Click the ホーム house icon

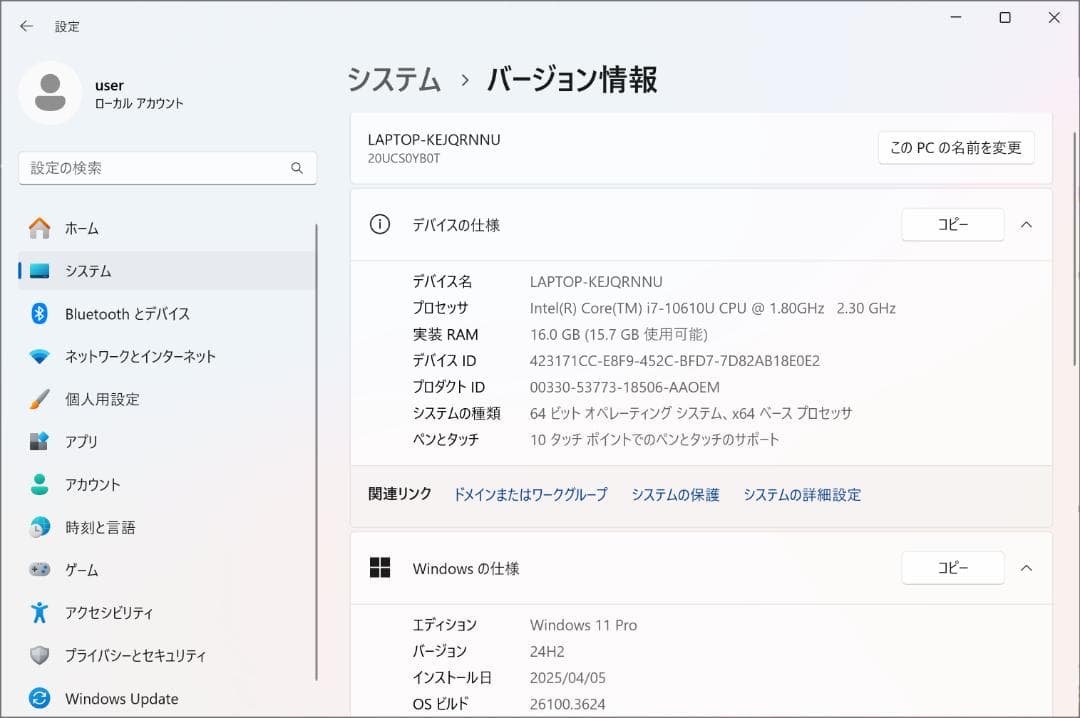tap(39, 228)
